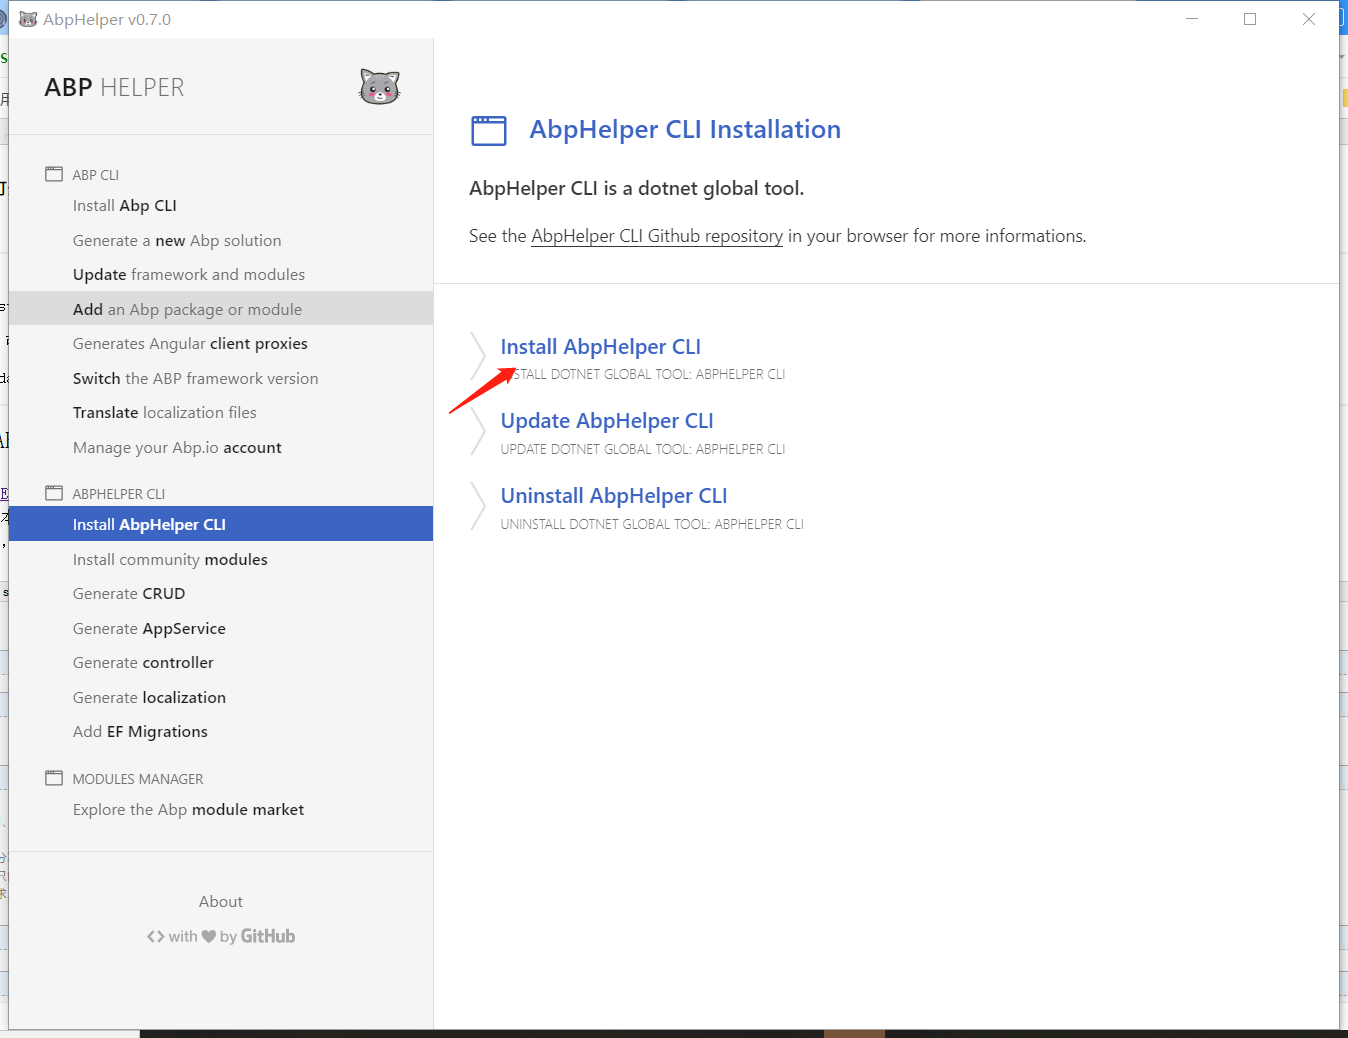Run Uninstall AbpHelper CLI action

coord(614,496)
